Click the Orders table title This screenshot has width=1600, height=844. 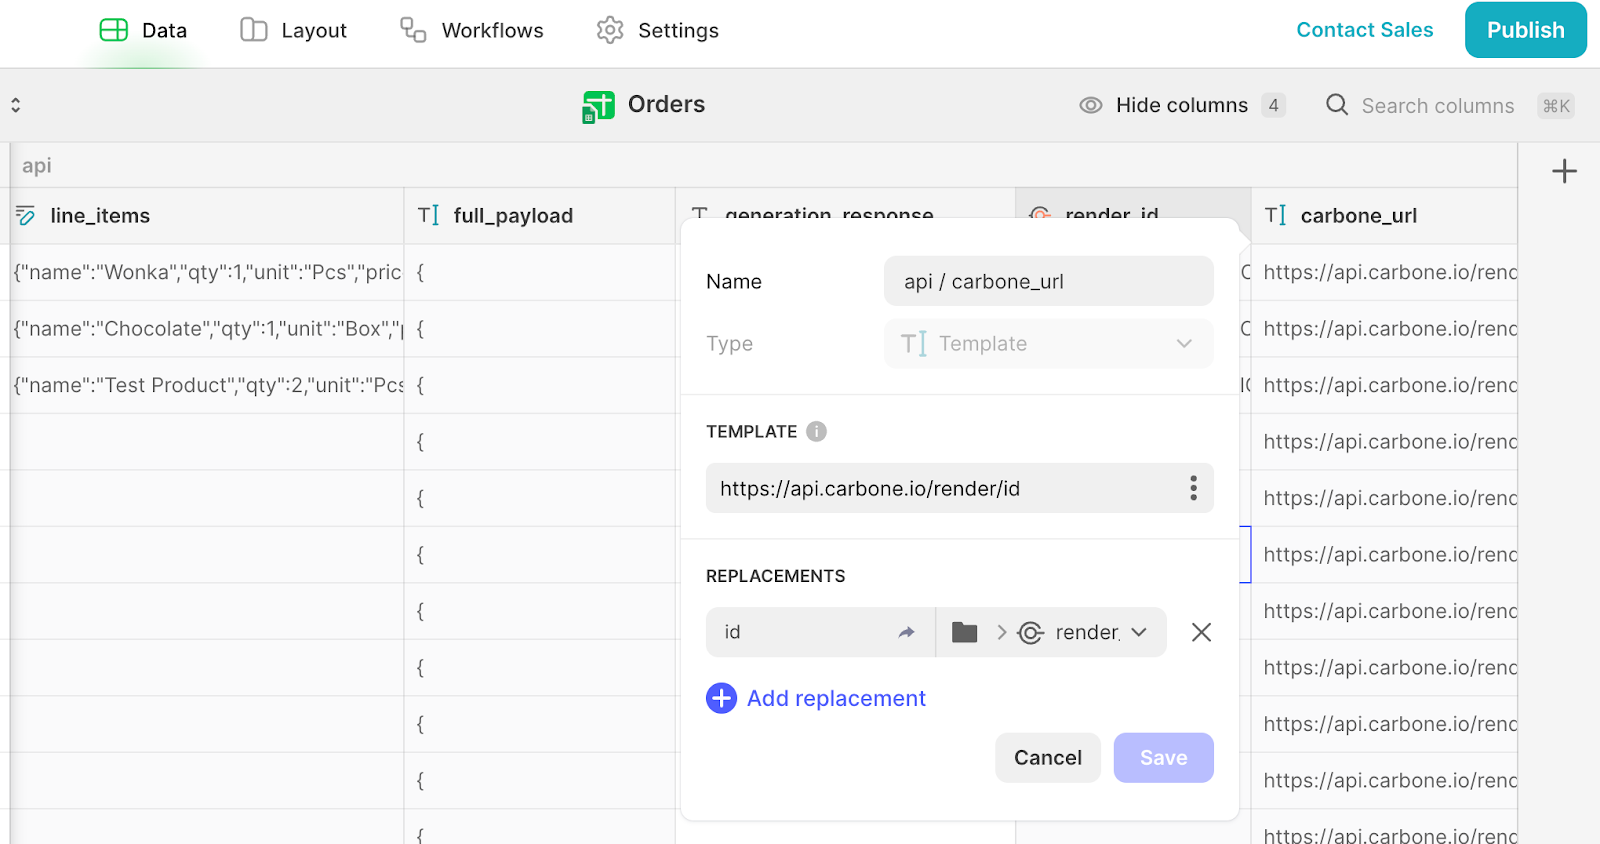pos(666,104)
